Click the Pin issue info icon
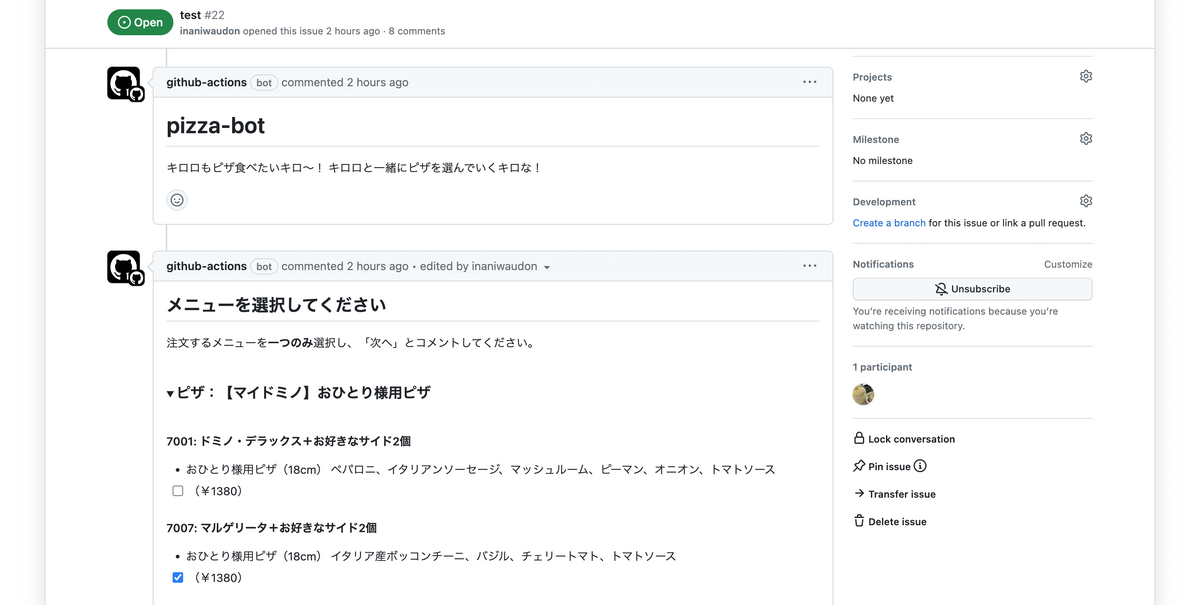 tap(920, 466)
